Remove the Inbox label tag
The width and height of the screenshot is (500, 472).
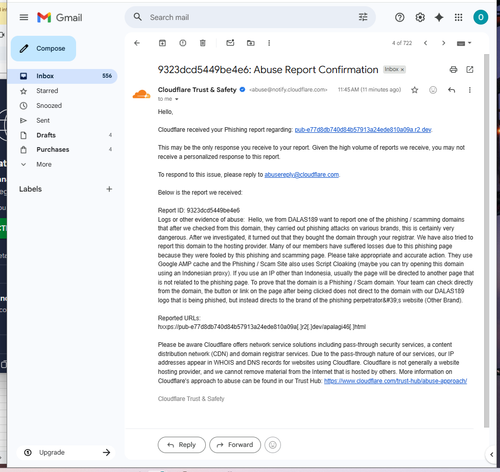pyautogui.click(x=402, y=70)
